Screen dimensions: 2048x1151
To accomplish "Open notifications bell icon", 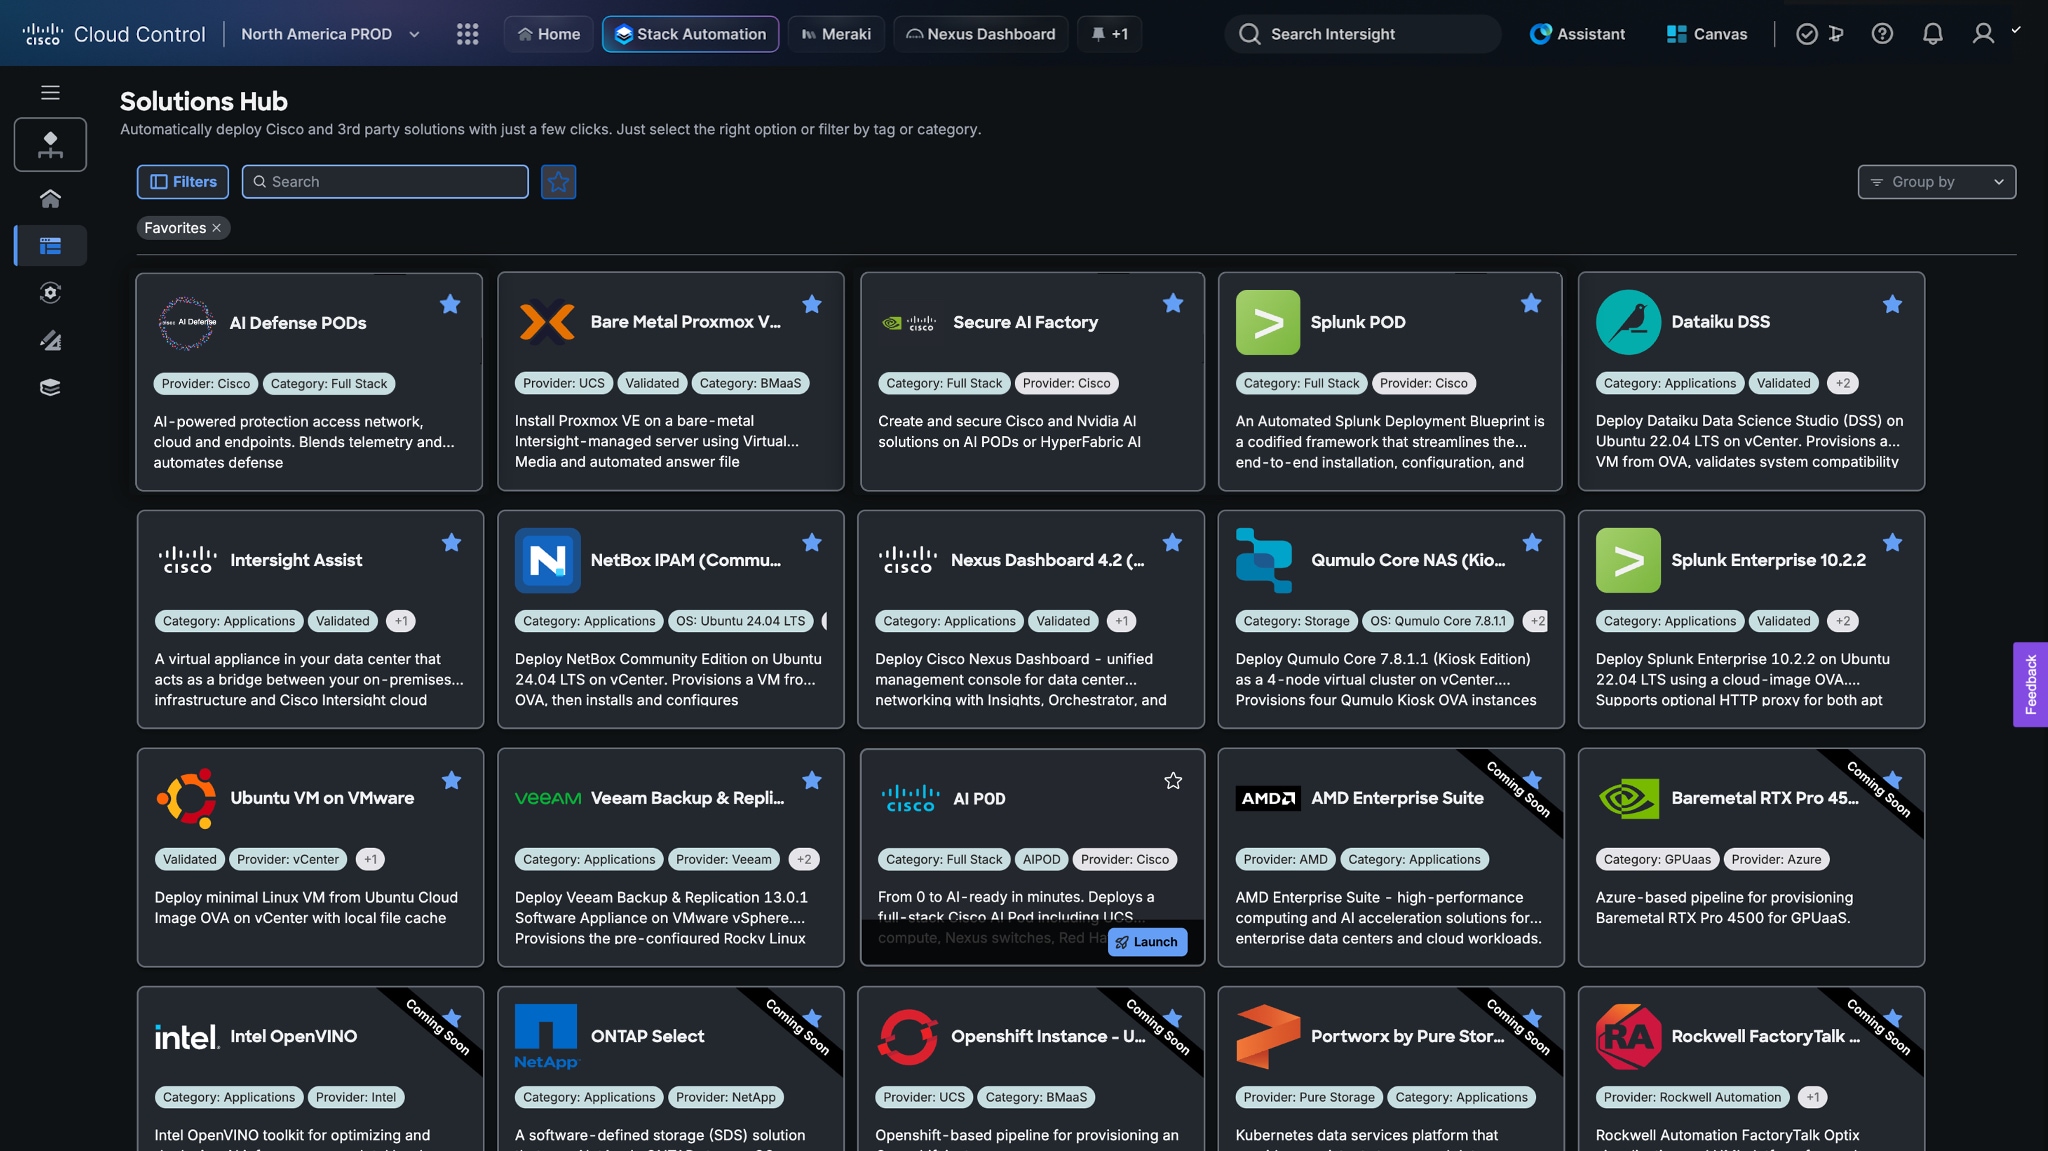I will pyautogui.click(x=1932, y=34).
